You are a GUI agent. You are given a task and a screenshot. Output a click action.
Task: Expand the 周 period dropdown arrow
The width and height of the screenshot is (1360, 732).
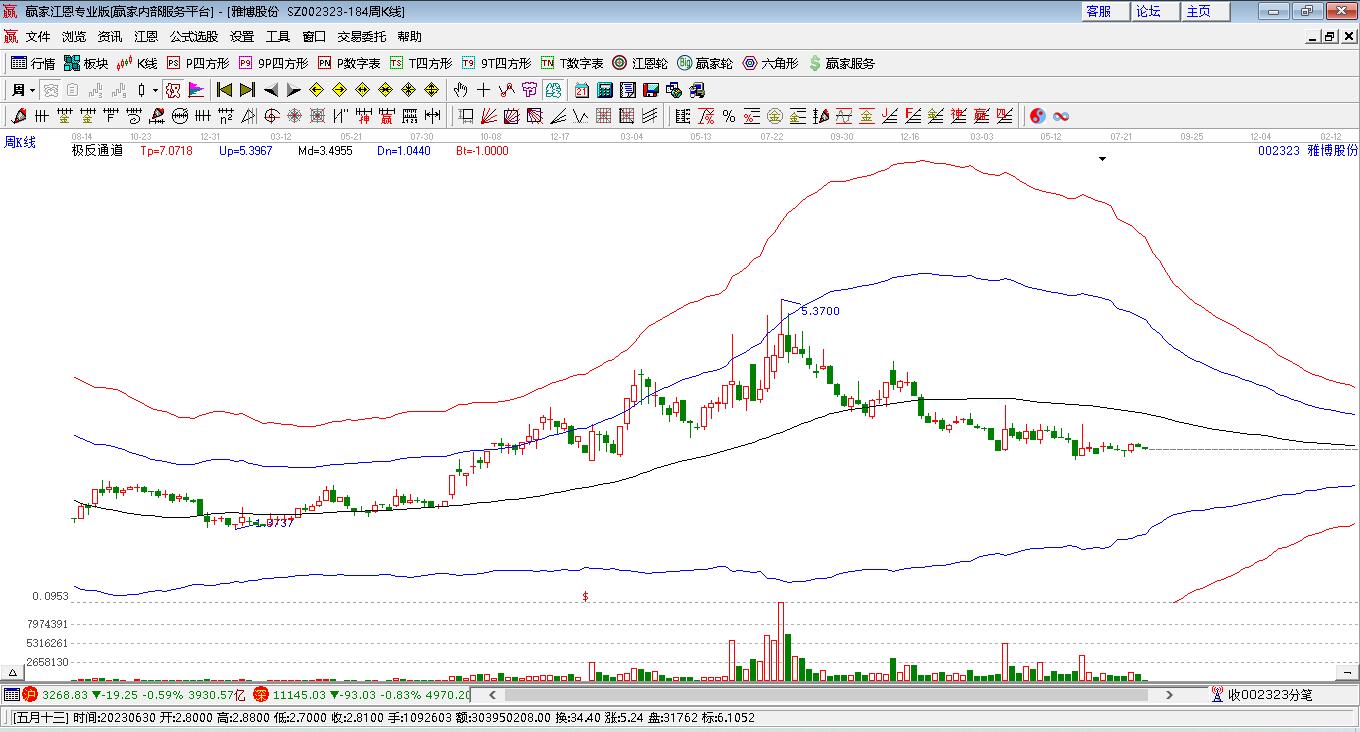(x=33, y=90)
